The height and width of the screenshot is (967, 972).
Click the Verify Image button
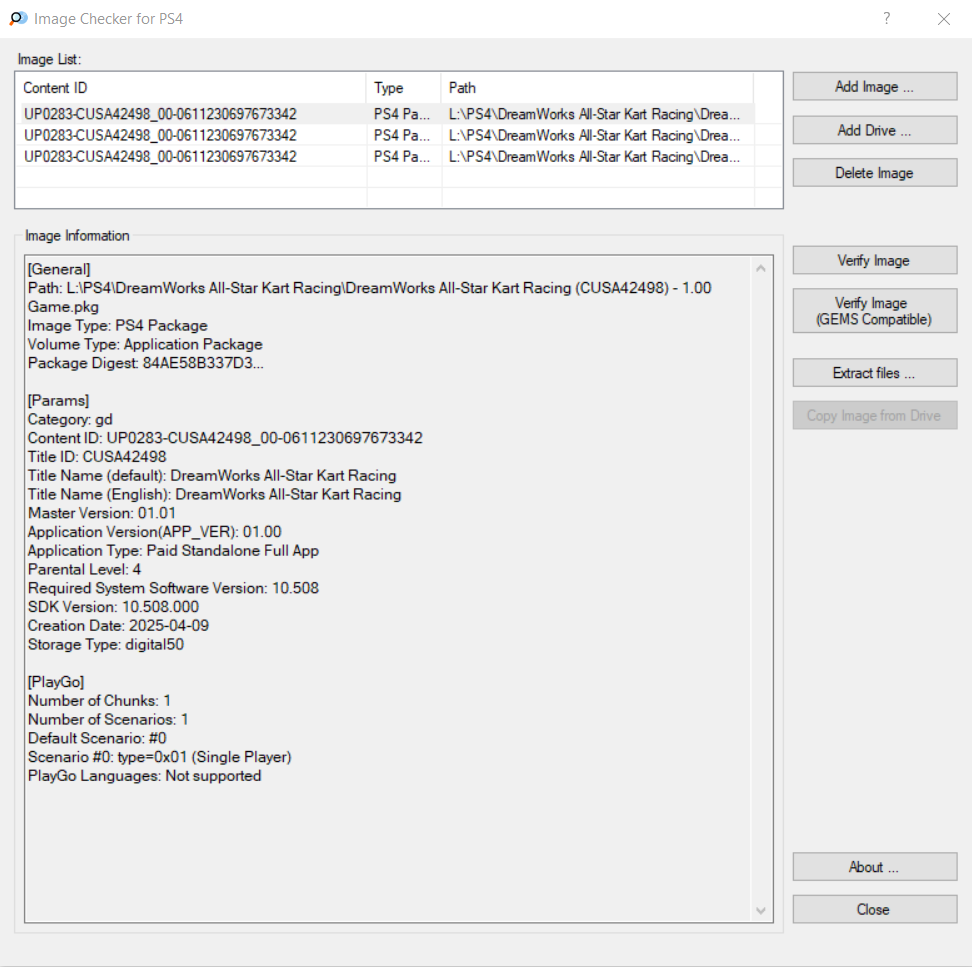click(x=875, y=260)
